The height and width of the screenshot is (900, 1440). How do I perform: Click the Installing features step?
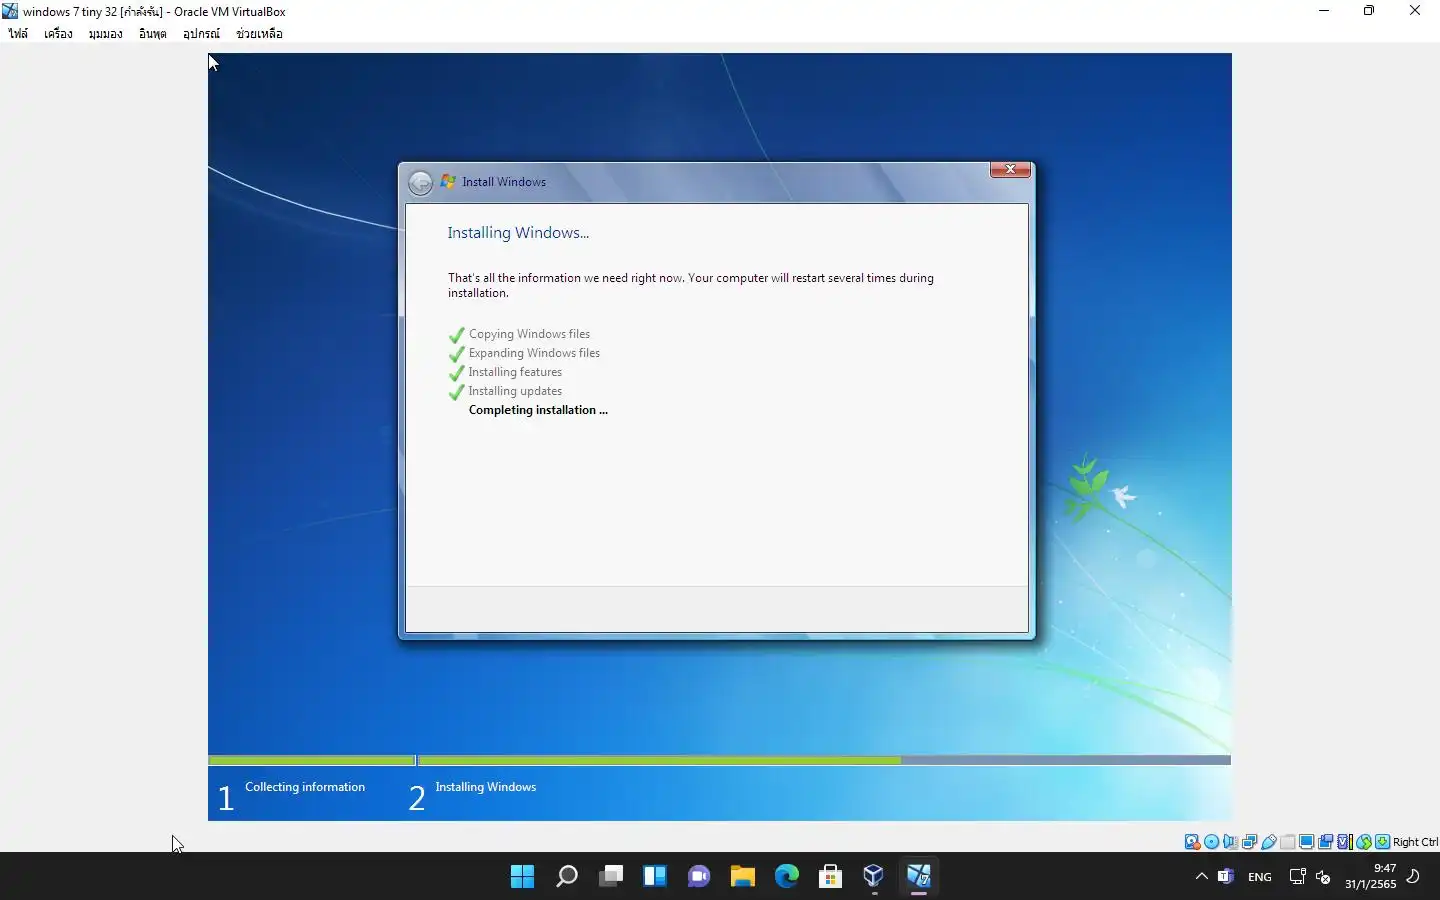click(x=515, y=372)
